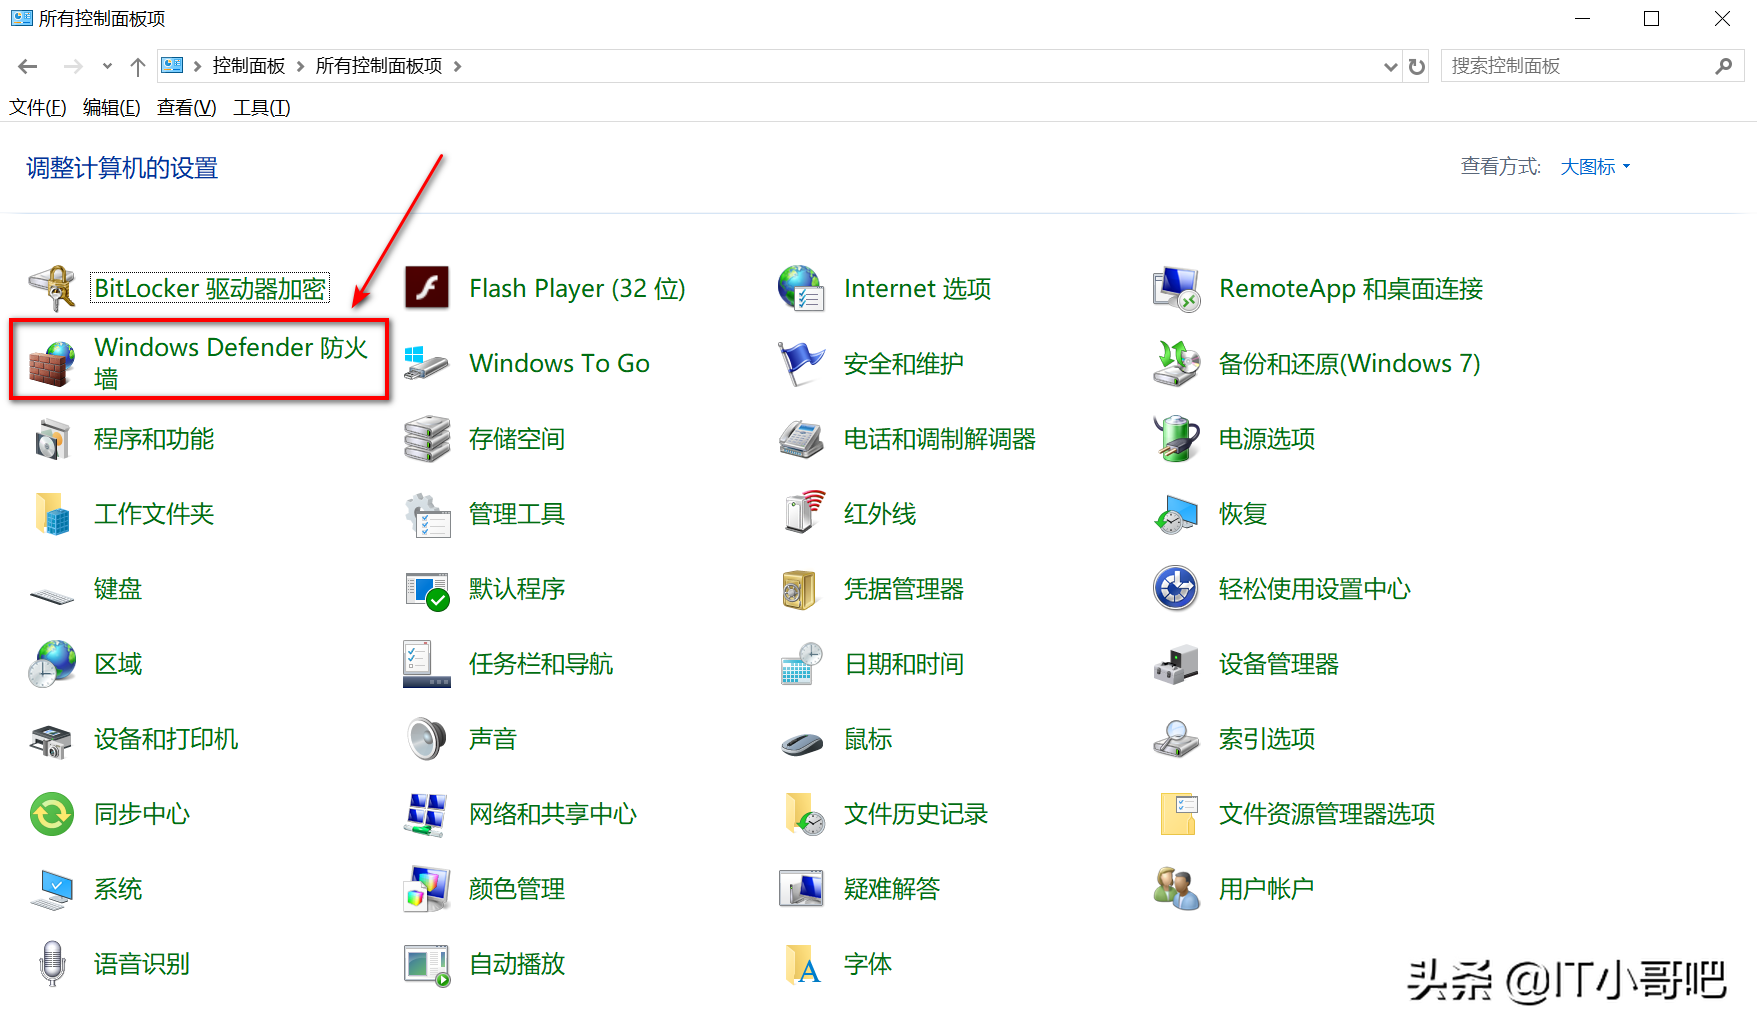1757x1033 pixels.
Task: Open BitLocker 驱动器加密
Action: tap(209, 287)
